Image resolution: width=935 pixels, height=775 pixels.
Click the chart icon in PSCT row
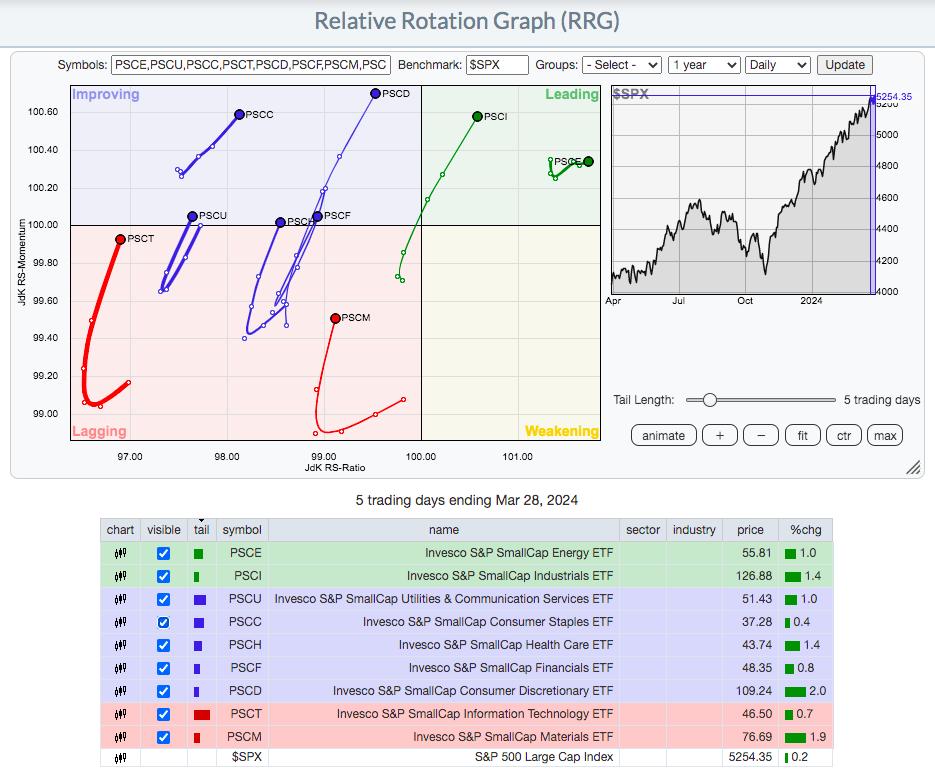[120, 714]
